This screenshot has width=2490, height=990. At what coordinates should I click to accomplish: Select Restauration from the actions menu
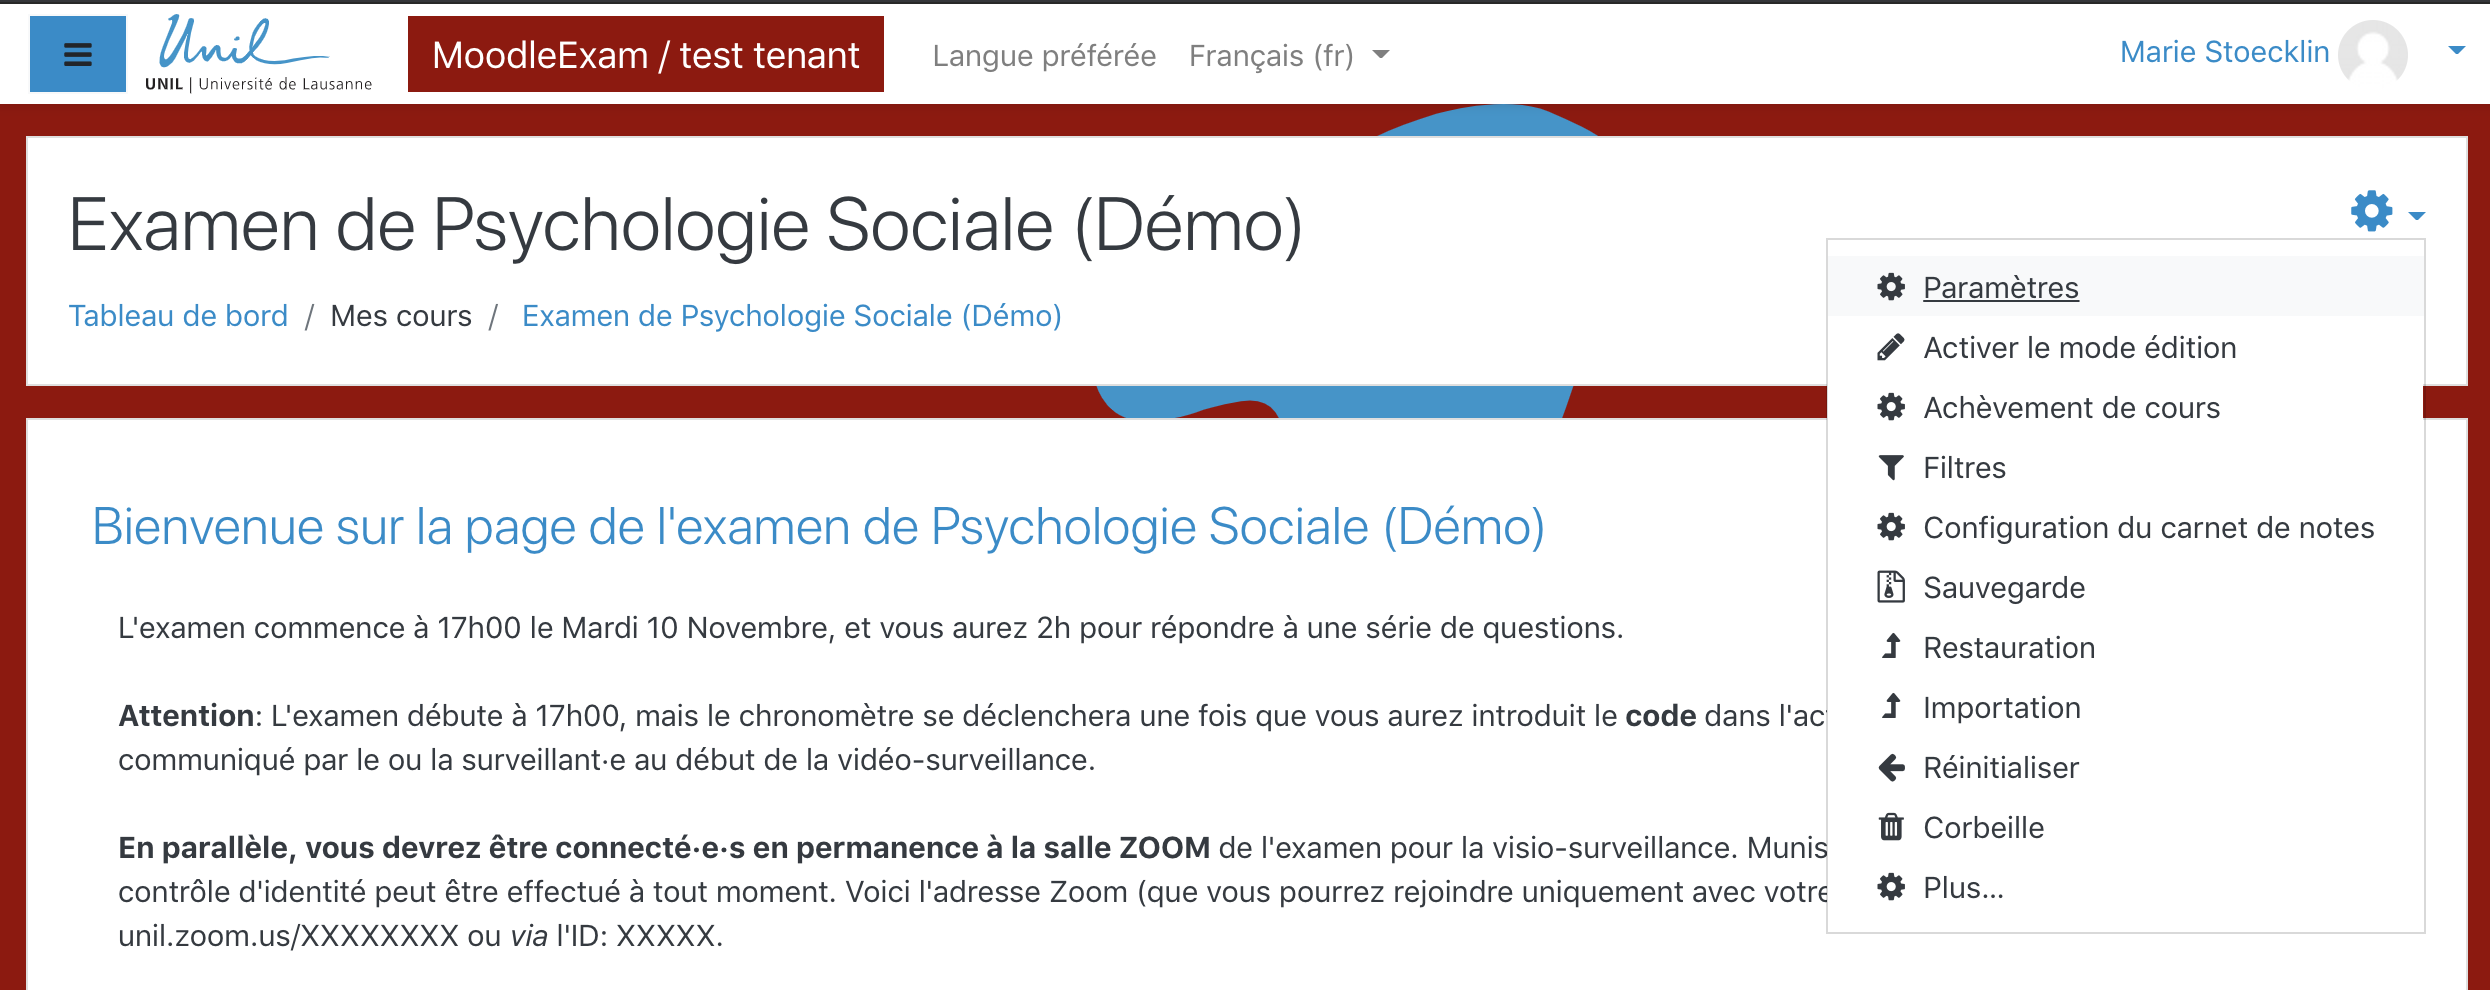point(2008,647)
